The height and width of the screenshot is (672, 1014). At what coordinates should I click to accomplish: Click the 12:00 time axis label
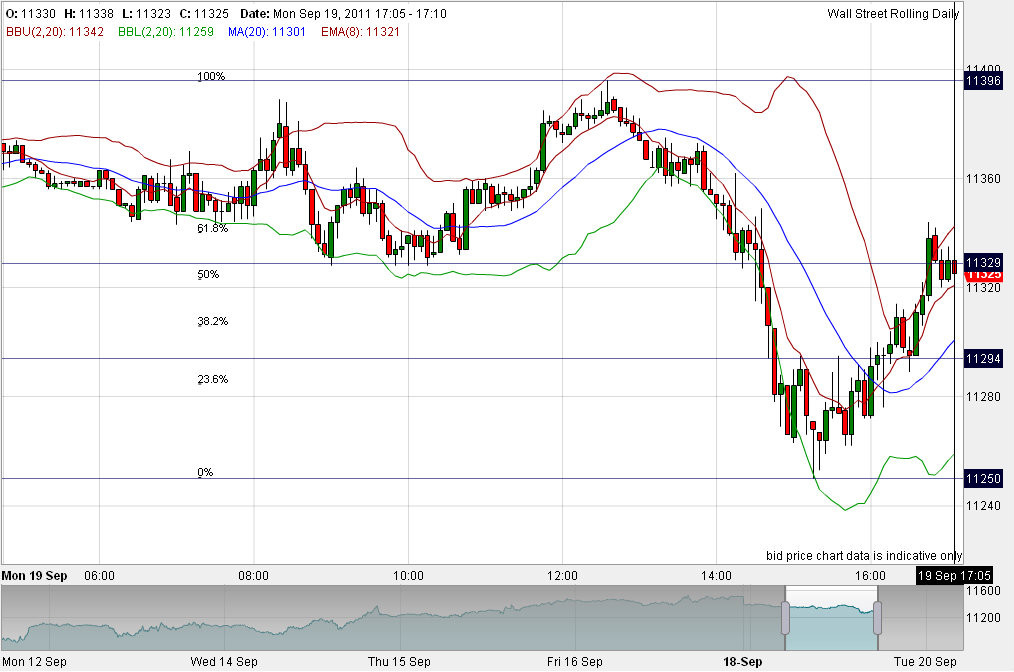click(x=562, y=576)
